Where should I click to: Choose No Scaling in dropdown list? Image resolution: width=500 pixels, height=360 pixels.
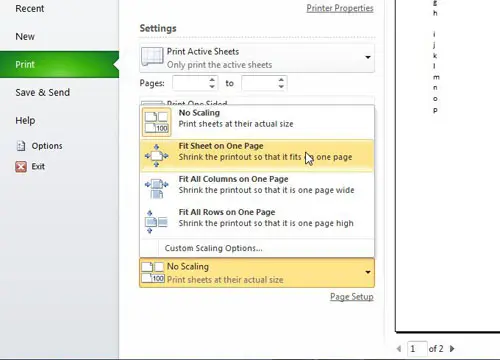coord(257,122)
